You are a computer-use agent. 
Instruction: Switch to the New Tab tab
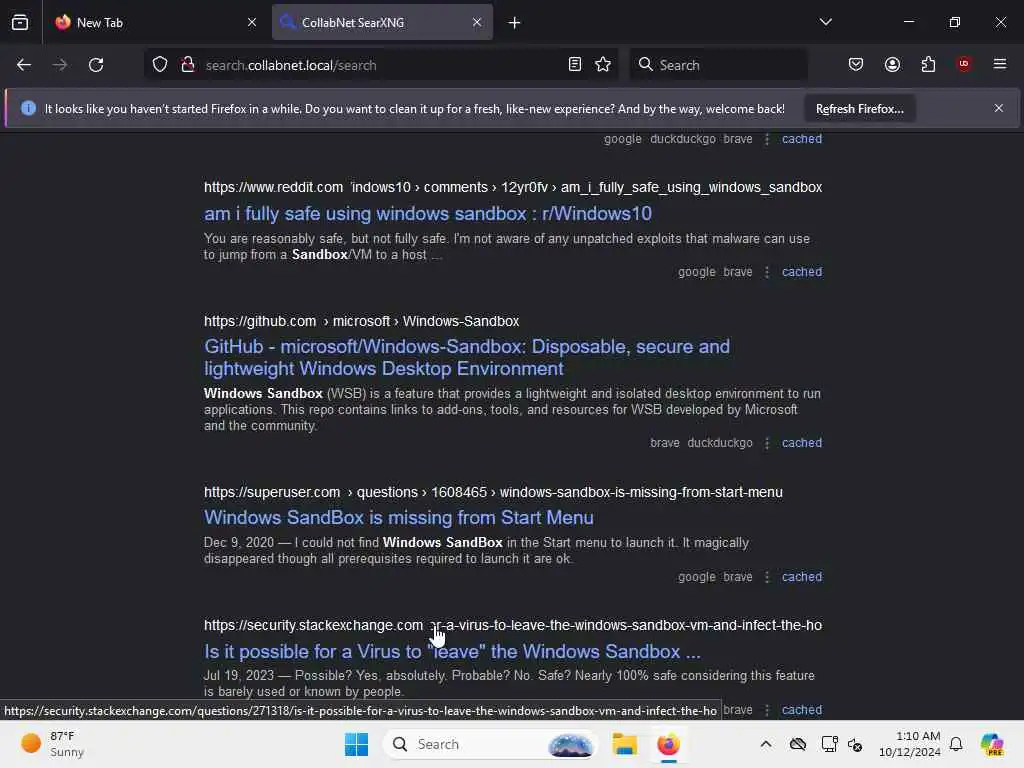point(155,22)
